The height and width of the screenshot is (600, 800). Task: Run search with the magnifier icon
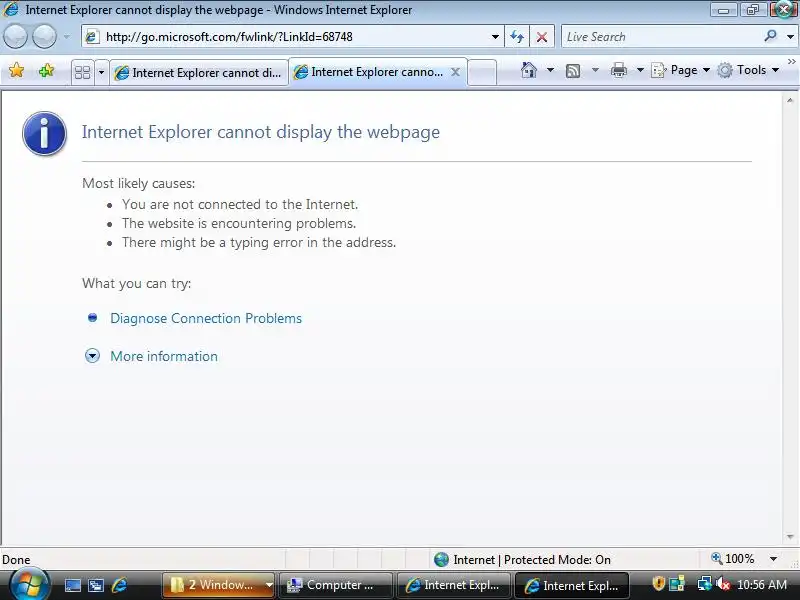(x=770, y=36)
